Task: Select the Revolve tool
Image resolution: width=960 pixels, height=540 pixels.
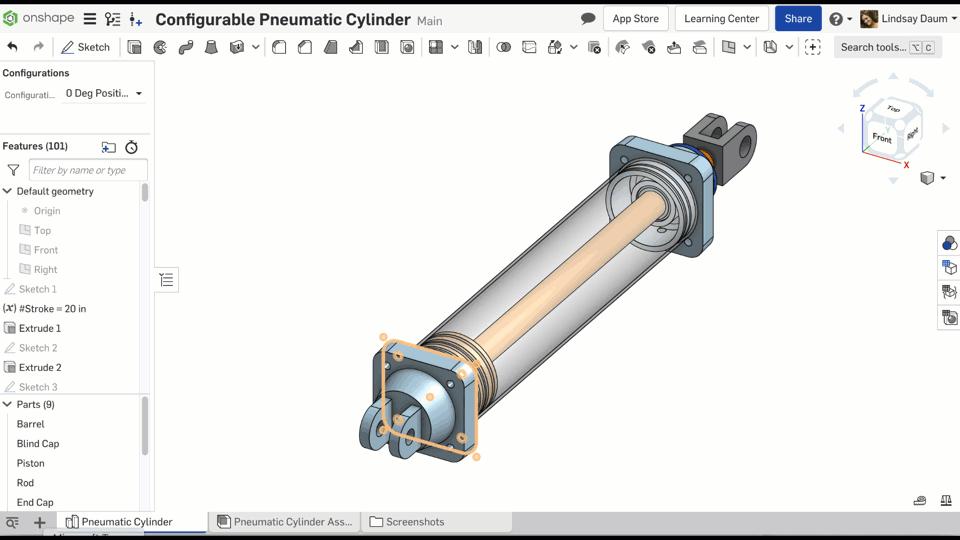Action: click(x=160, y=47)
